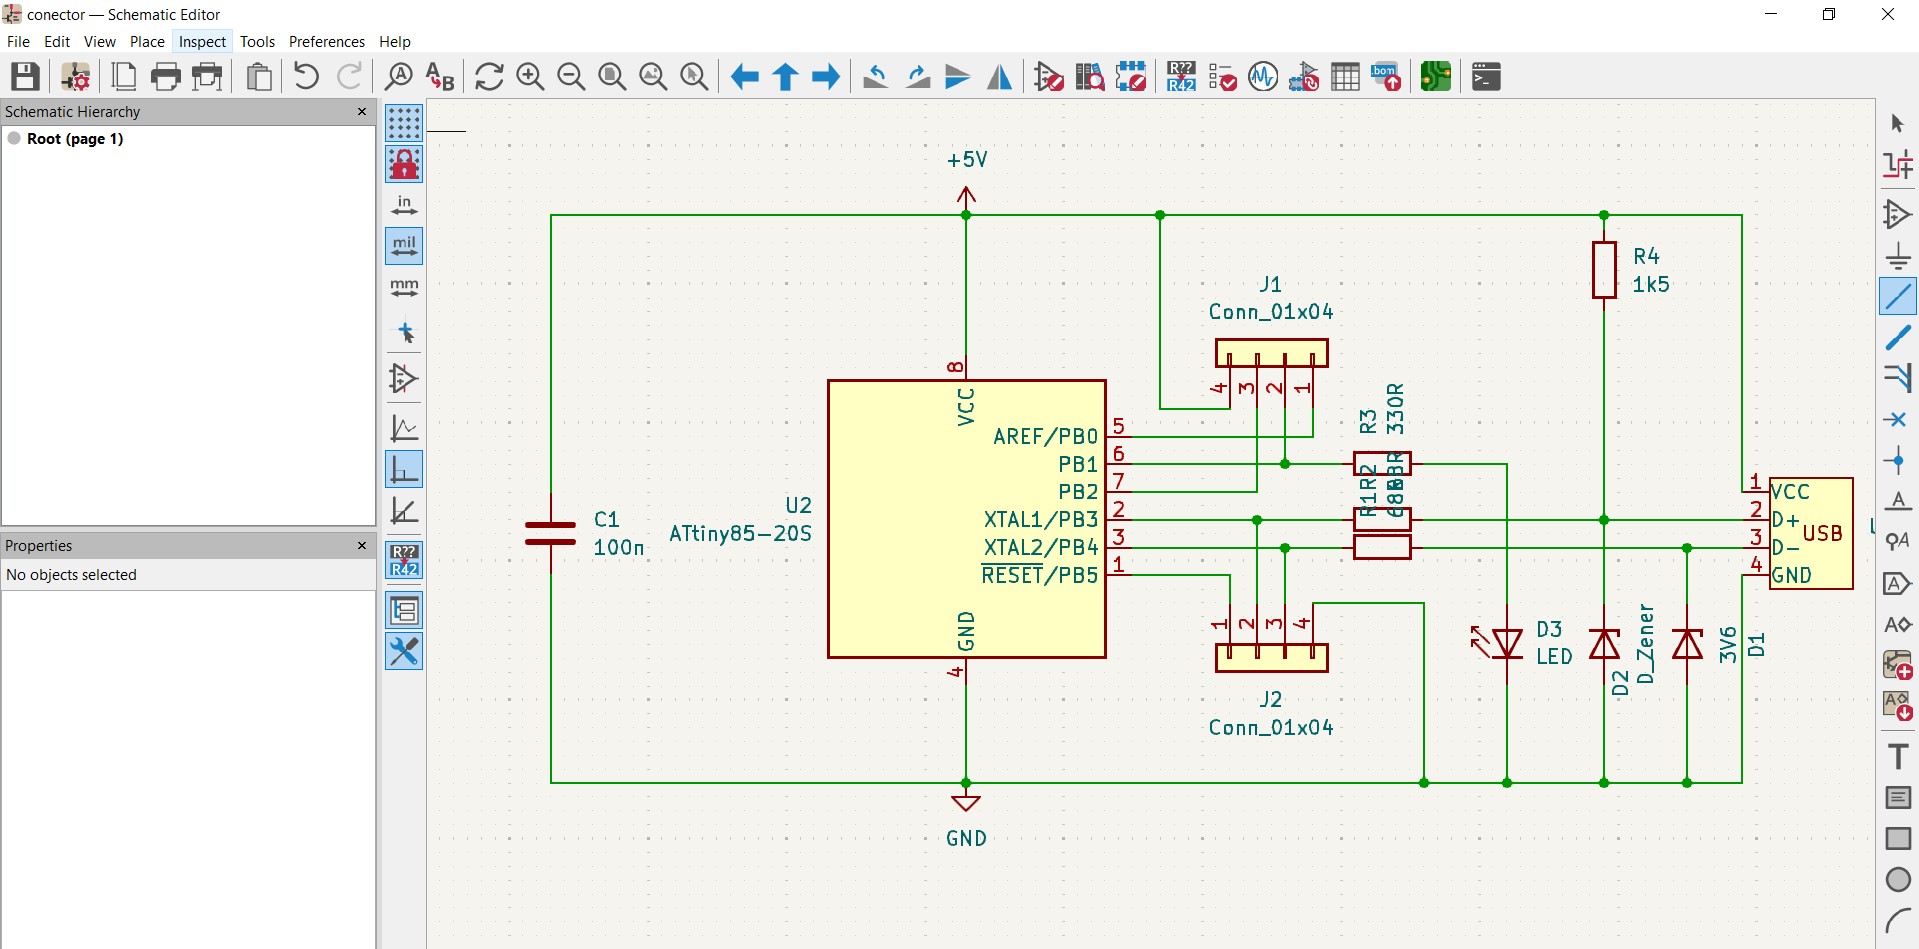The image size is (1919, 949).
Task: Toggle properties manager tools icon
Action: (x=404, y=651)
